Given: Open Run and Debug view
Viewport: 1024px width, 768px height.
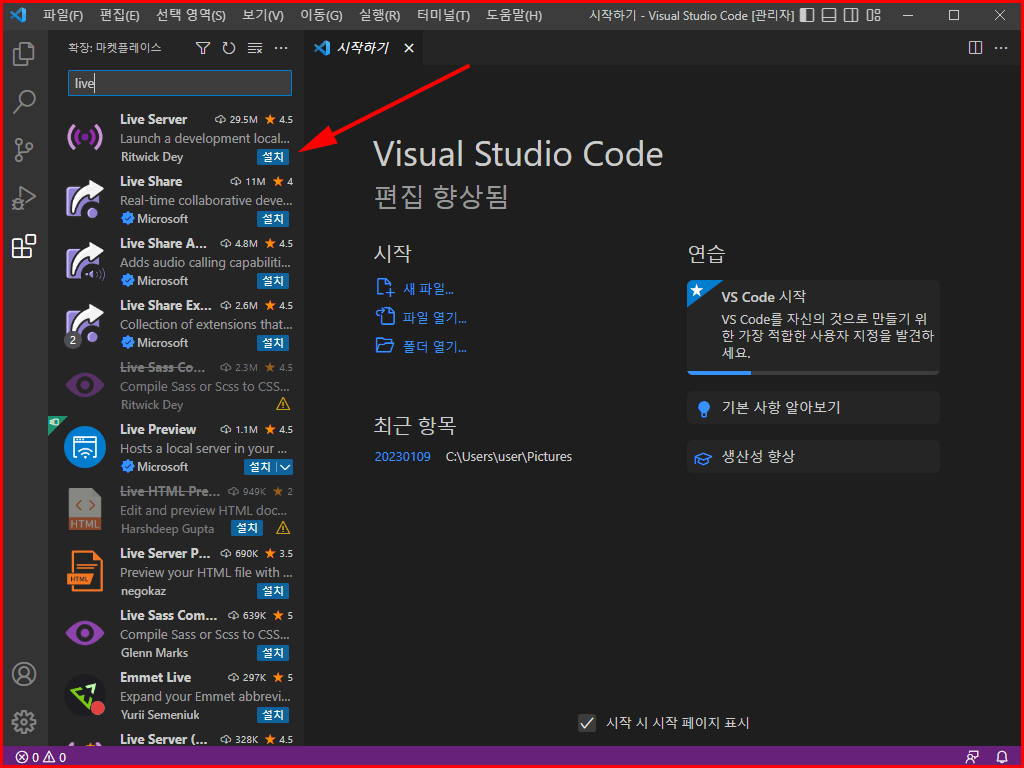Looking at the screenshot, I should point(24,199).
